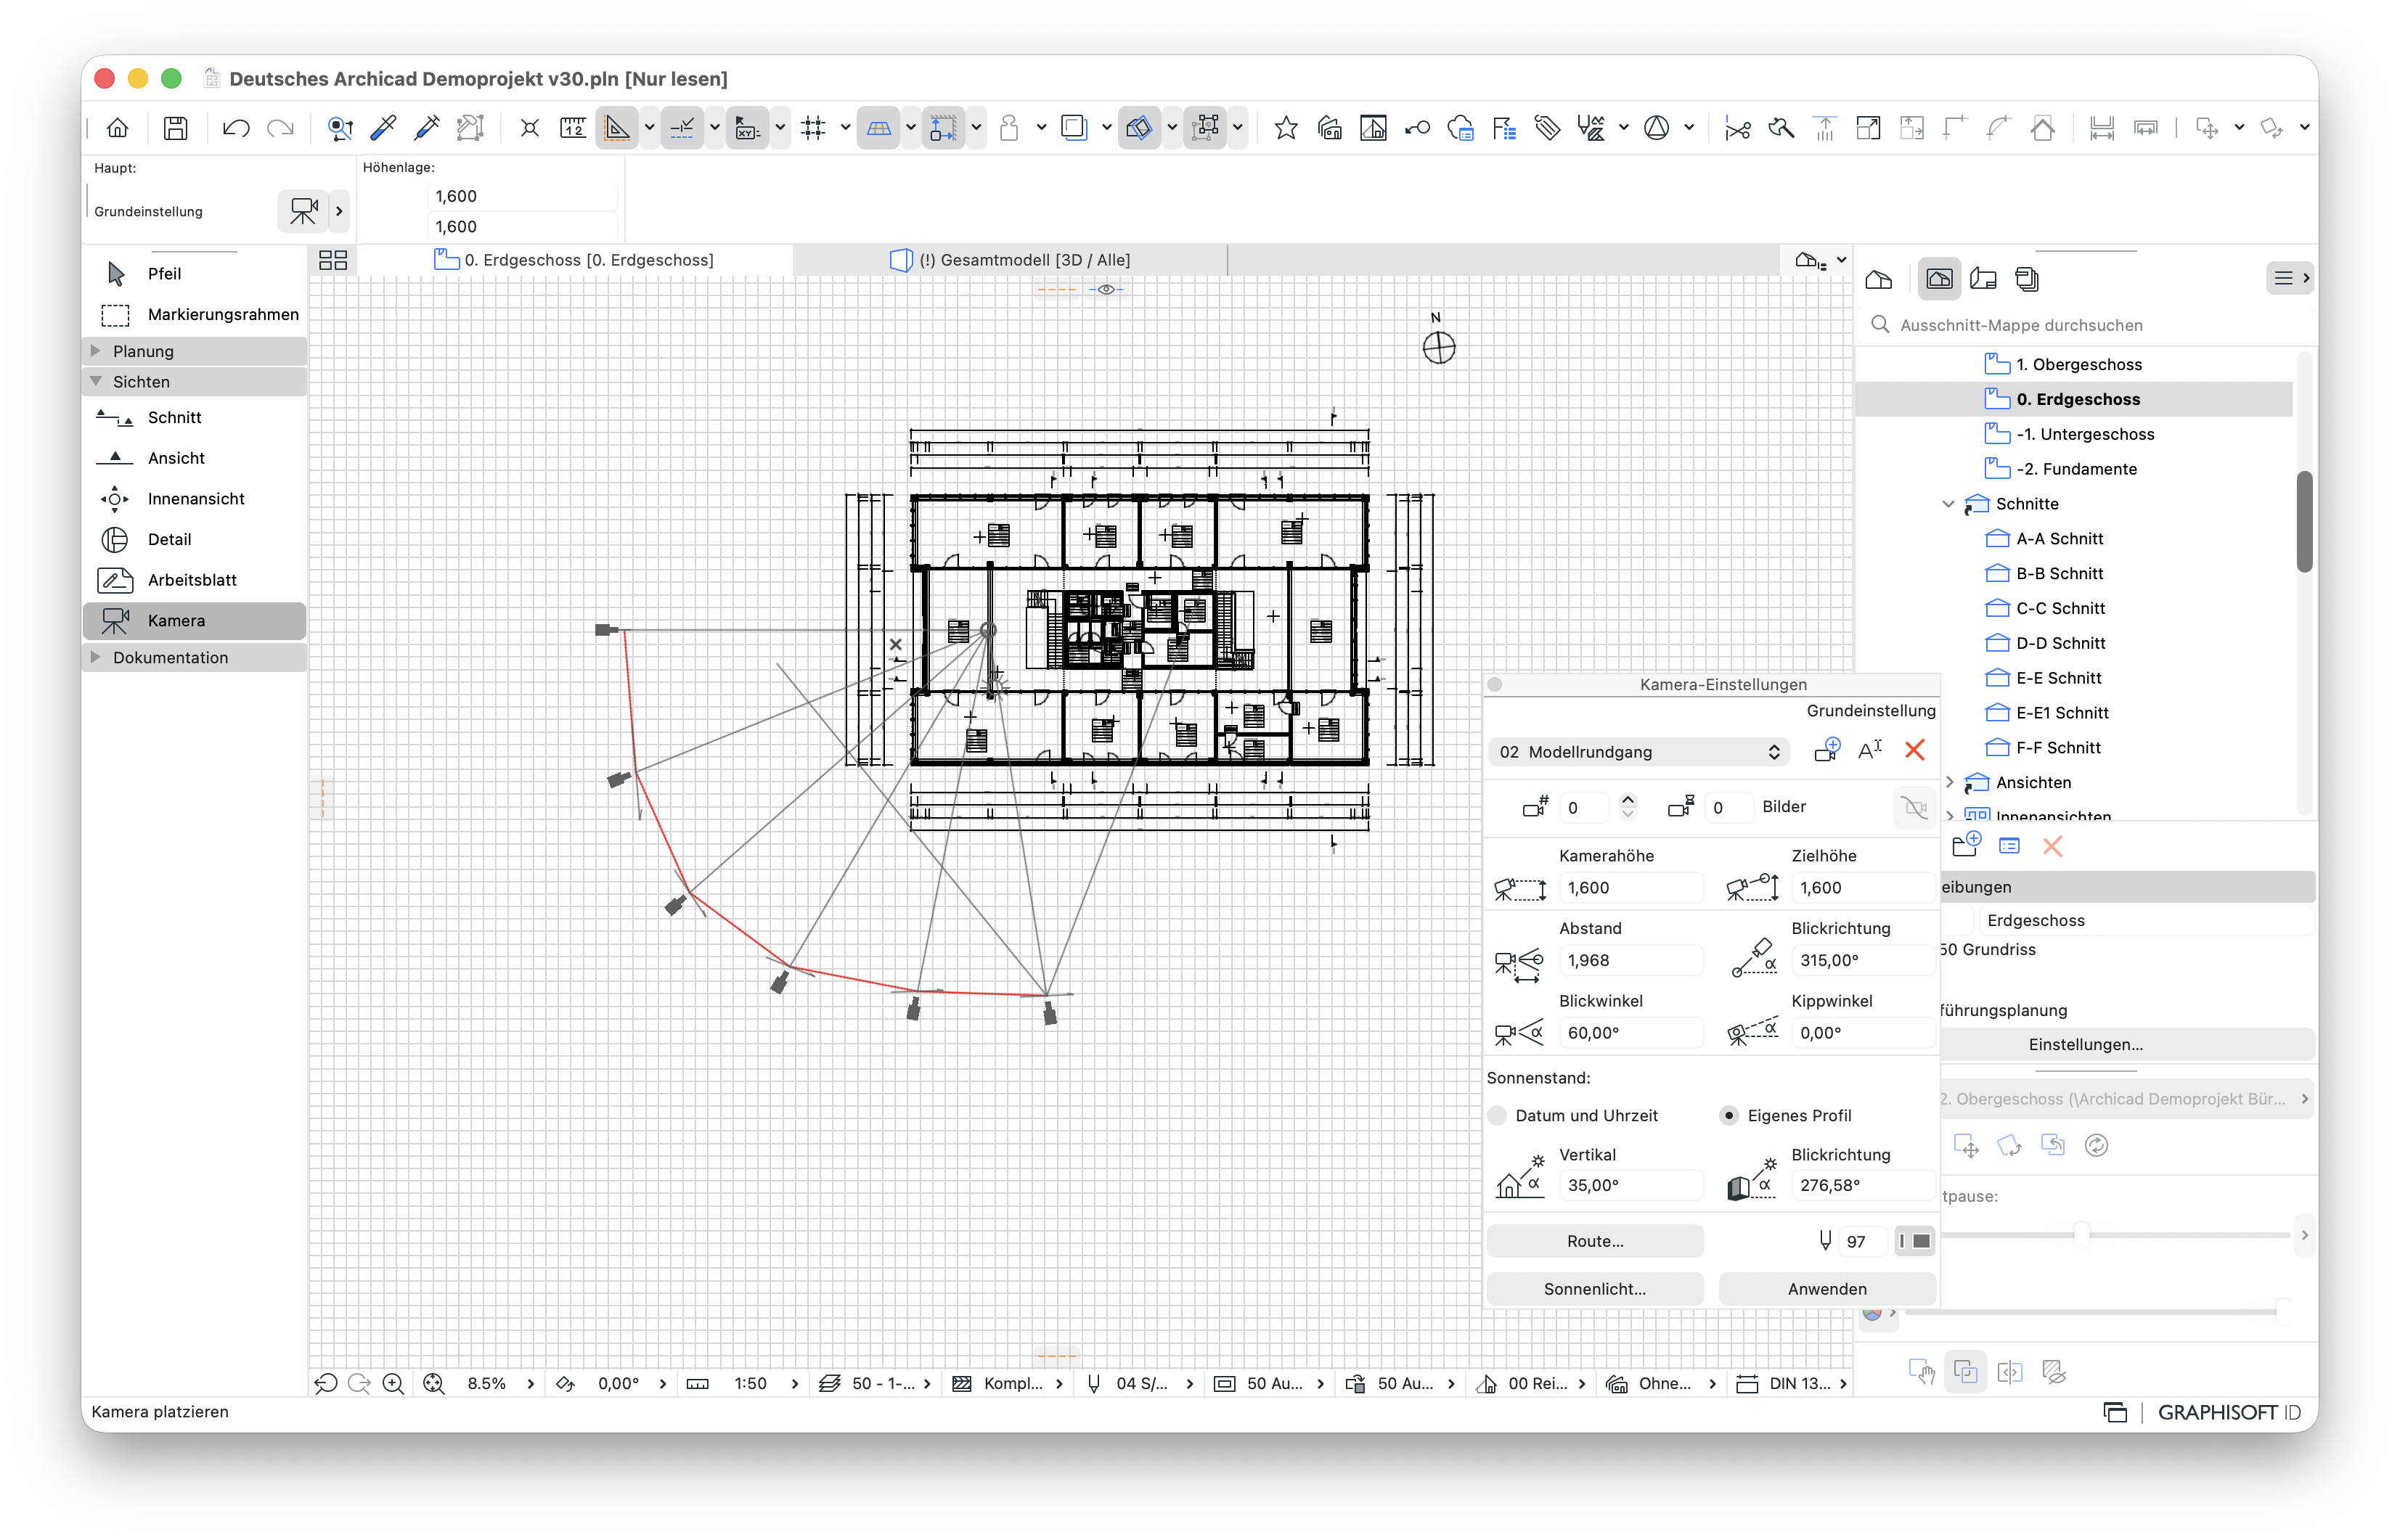Switch to the Gesamtmodell 3D tab
The height and width of the screenshot is (1540, 2400).
(x=1010, y=260)
